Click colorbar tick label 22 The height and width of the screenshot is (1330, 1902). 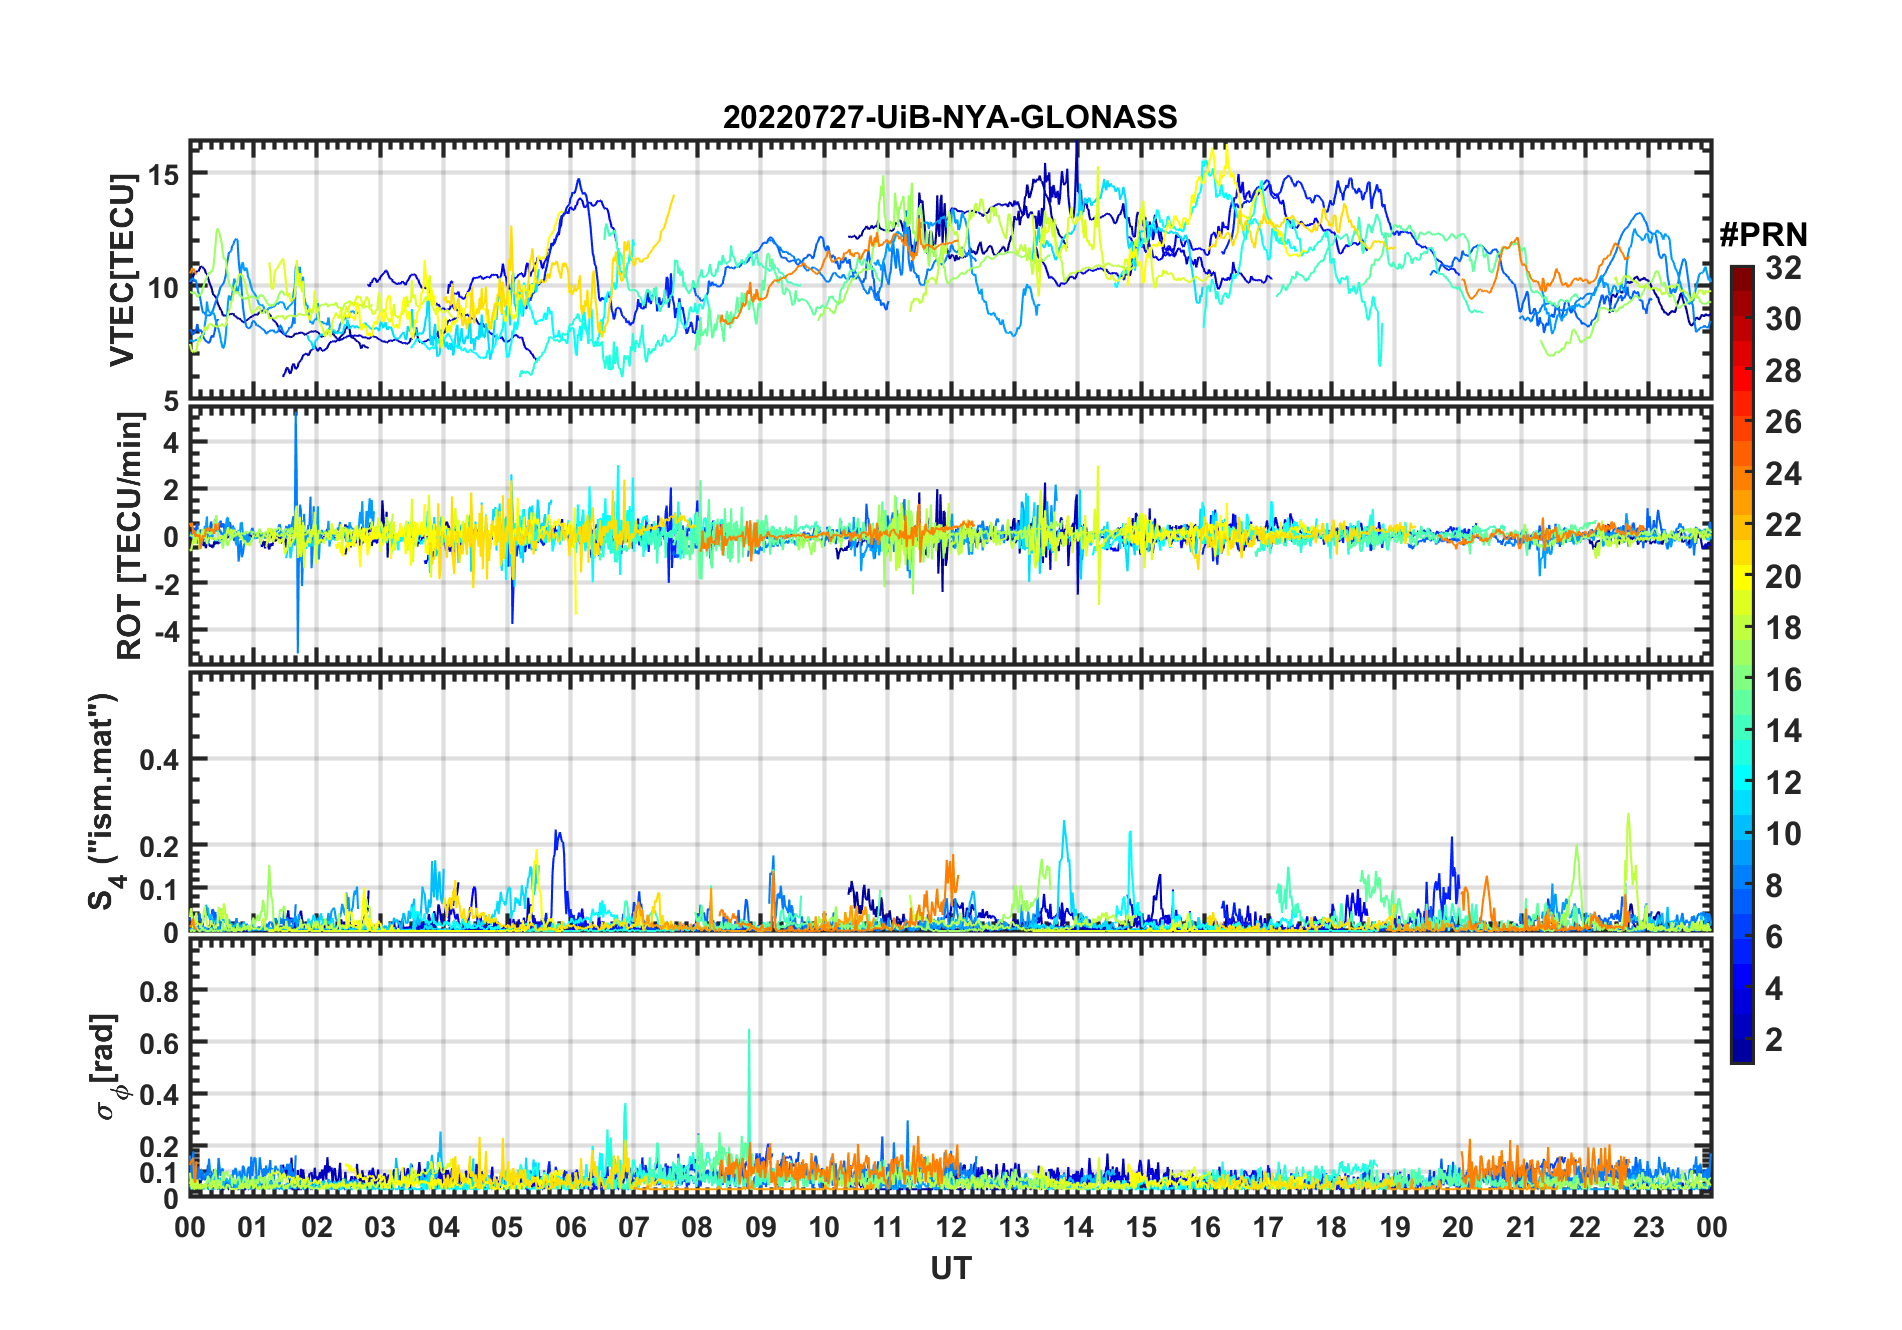click(x=1783, y=525)
